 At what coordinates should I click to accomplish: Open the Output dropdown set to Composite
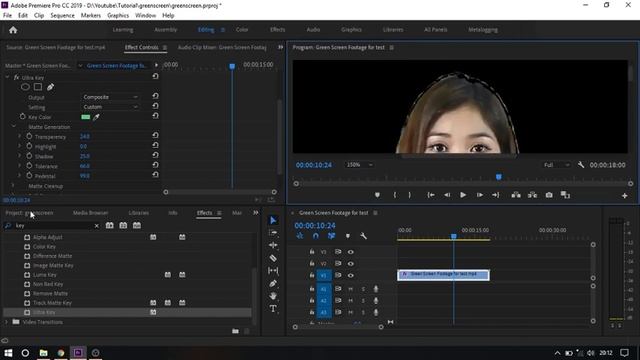coord(110,97)
